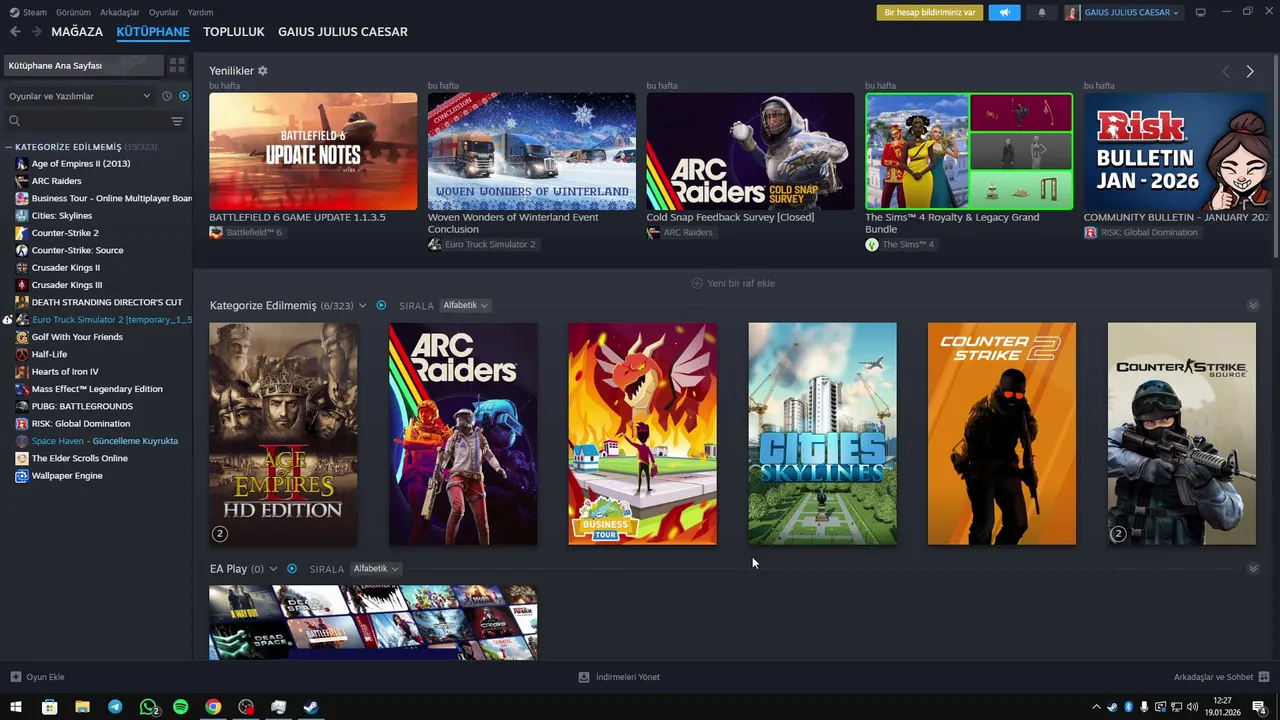Viewport: 1280px width, 720px height.
Task: Open Business Tour game cover
Action: pos(642,434)
